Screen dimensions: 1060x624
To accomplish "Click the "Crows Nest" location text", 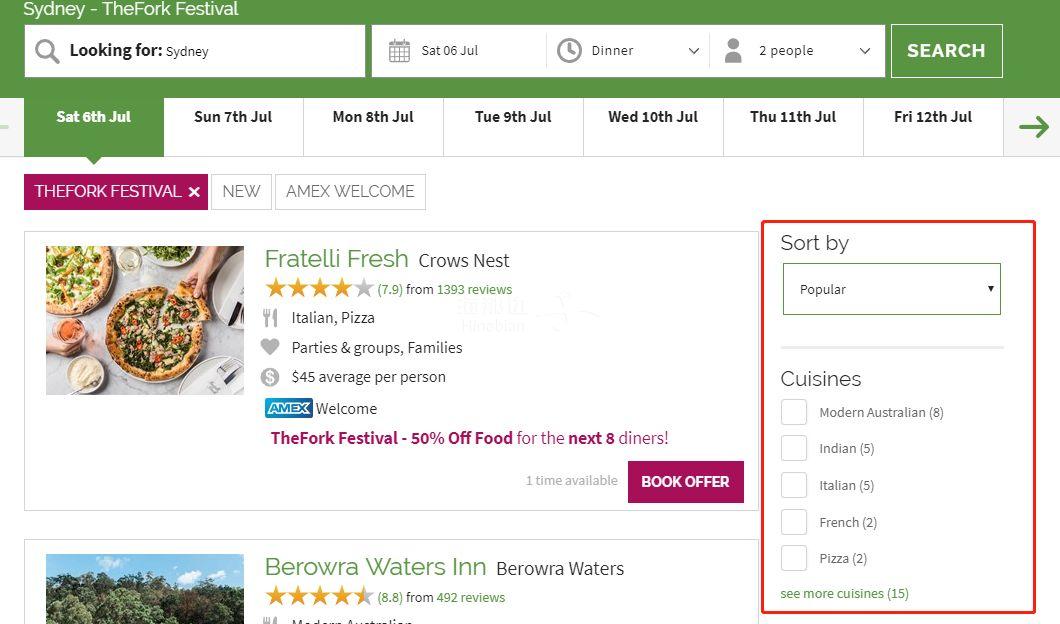I will (x=464, y=261).
